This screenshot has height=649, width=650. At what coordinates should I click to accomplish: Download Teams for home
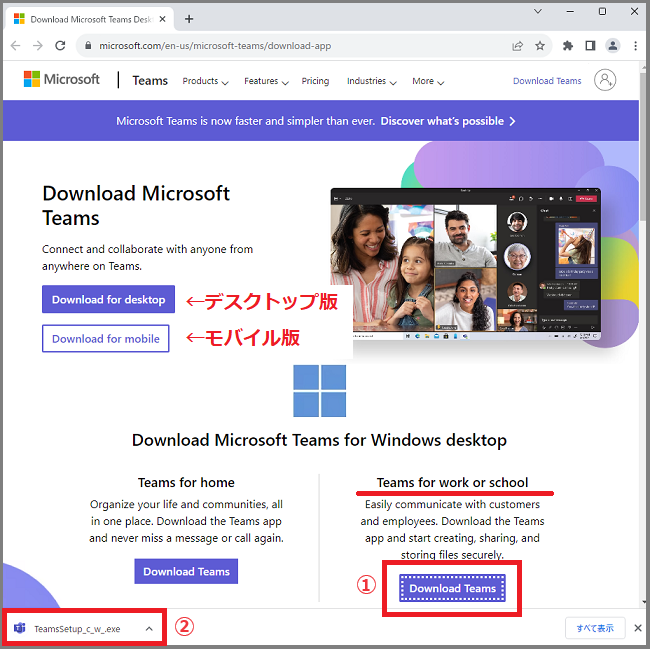tap(186, 572)
